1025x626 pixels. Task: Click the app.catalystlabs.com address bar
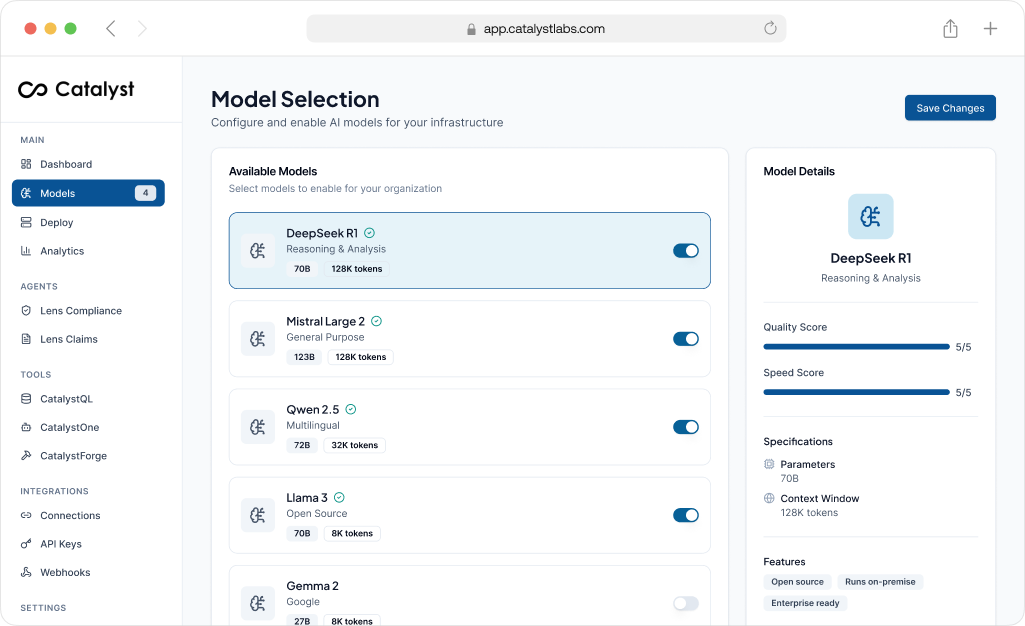point(546,29)
